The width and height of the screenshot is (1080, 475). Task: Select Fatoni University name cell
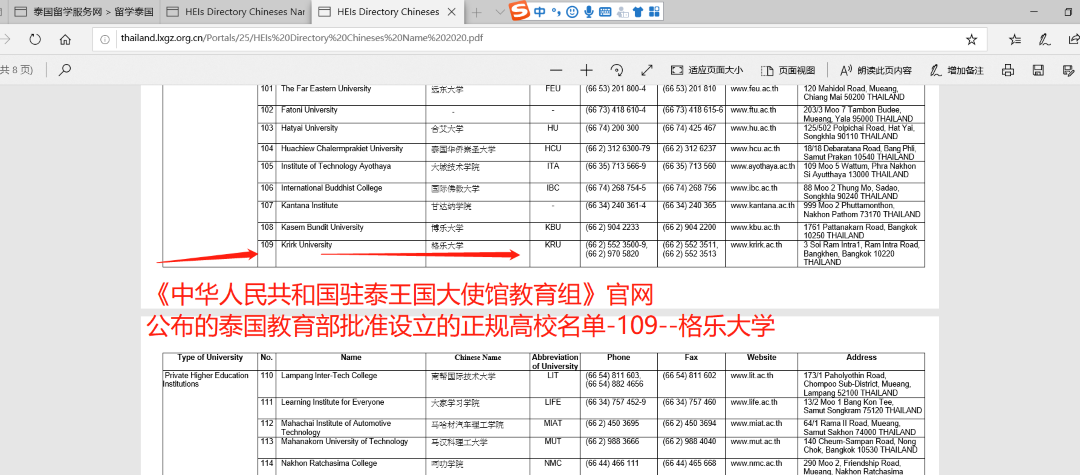click(309, 110)
